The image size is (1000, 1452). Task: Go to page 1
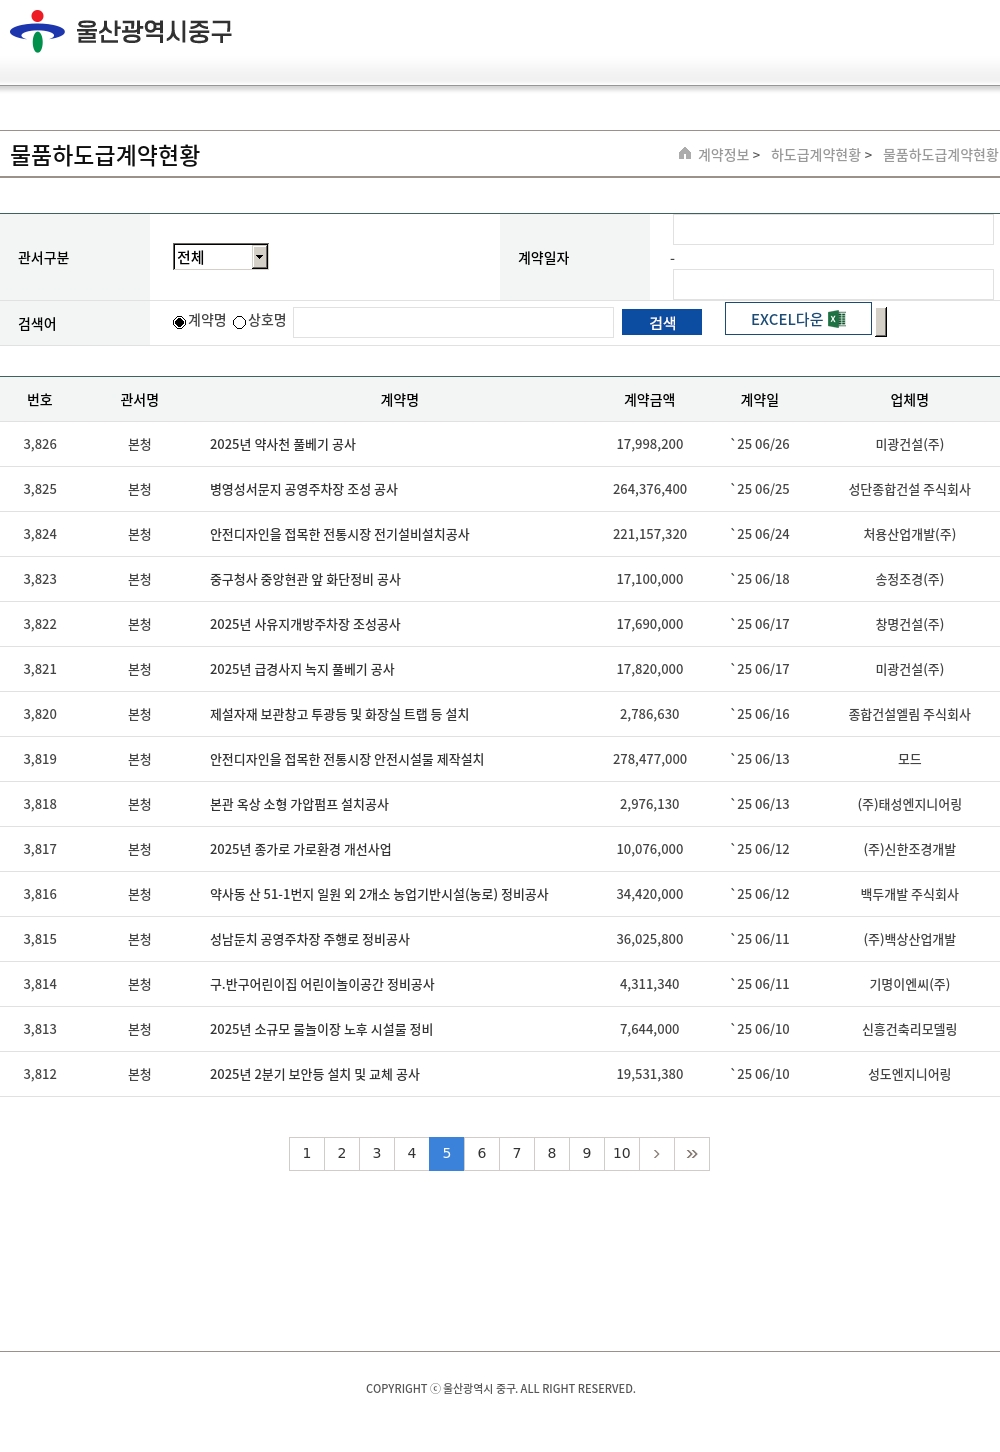point(307,1154)
